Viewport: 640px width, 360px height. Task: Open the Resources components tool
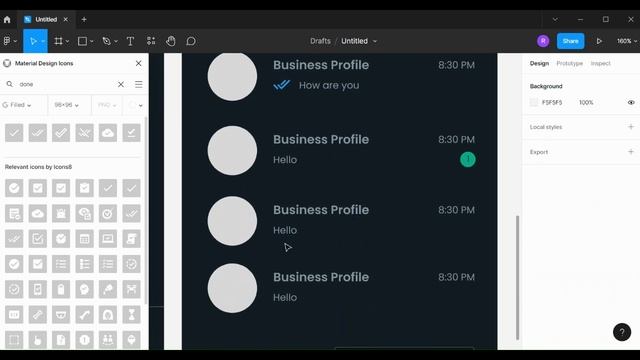pos(151,41)
